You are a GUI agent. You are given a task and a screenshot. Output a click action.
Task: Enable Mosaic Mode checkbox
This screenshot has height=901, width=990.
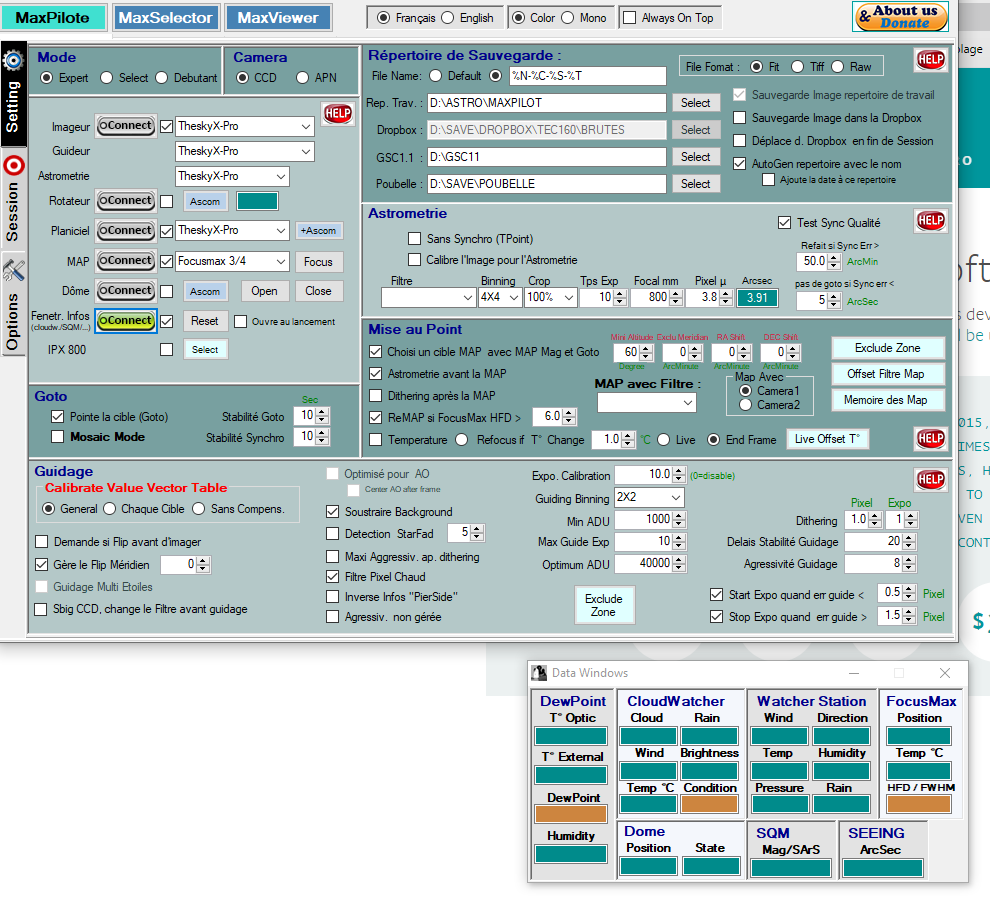[57, 436]
